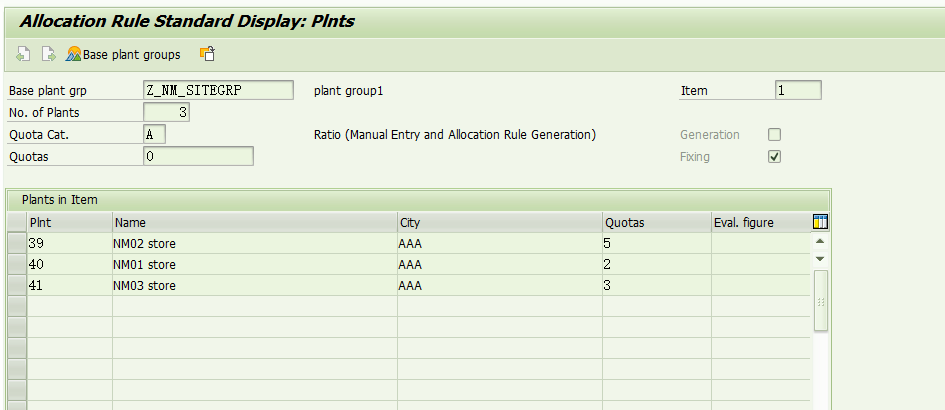This screenshot has height=410, width=945.
Task: Click the scroll up arrow in table
Action: click(x=820, y=241)
